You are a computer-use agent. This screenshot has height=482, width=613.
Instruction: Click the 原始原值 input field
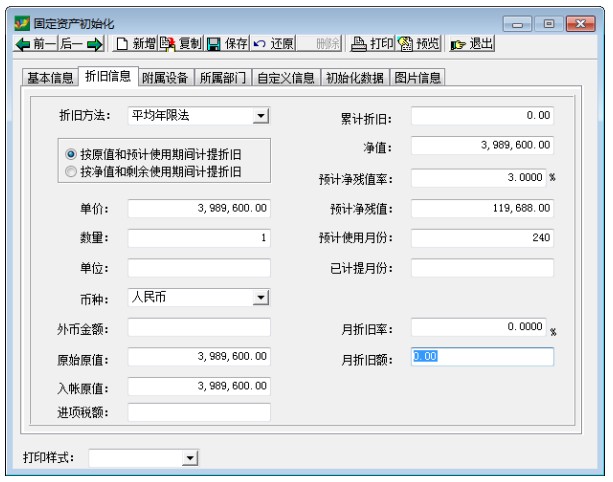tap(199, 357)
